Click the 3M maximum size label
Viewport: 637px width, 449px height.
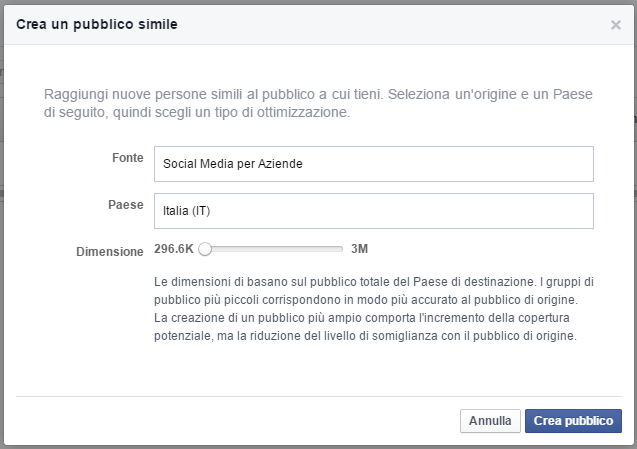click(x=361, y=249)
